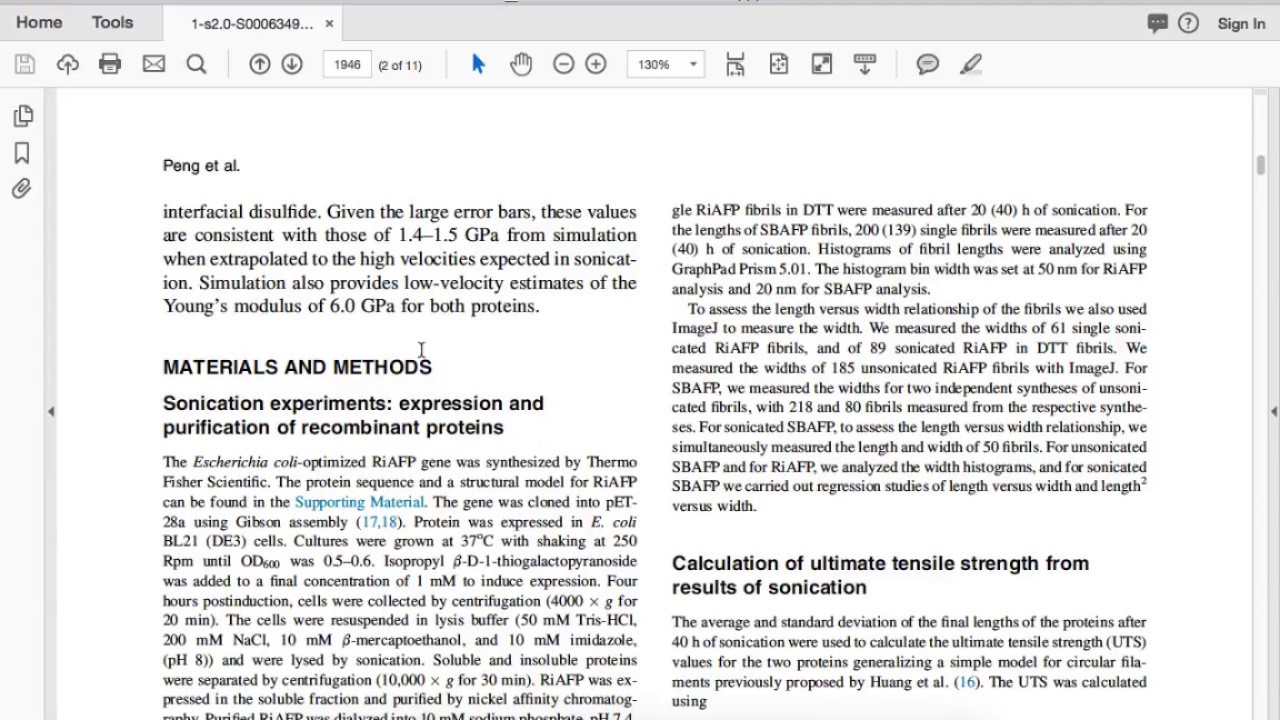
Task: Expand the right tools pane arrow
Action: click(x=1274, y=411)
